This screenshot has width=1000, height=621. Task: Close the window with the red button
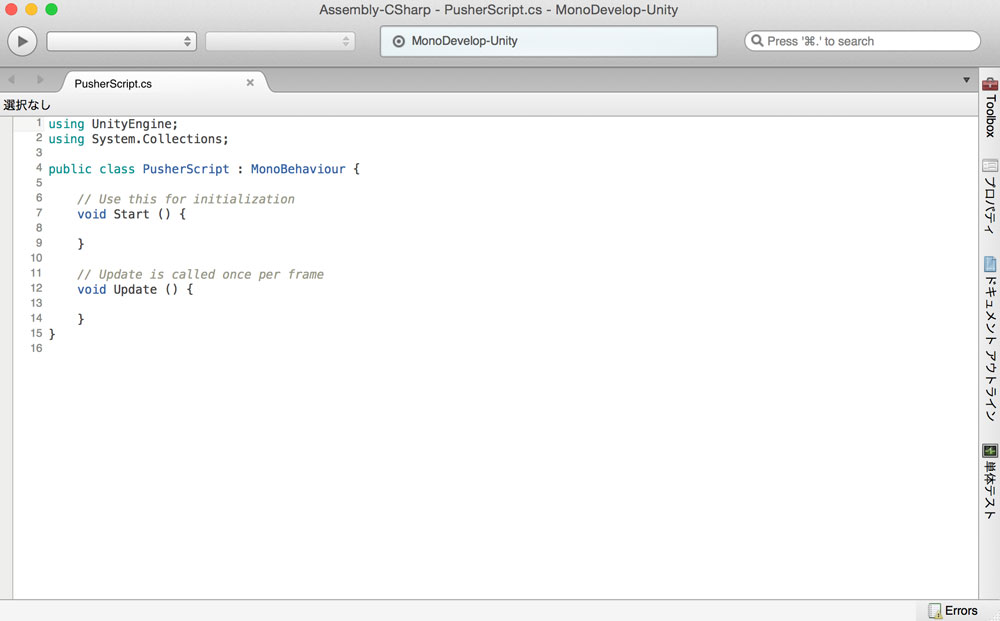(11, 10)
